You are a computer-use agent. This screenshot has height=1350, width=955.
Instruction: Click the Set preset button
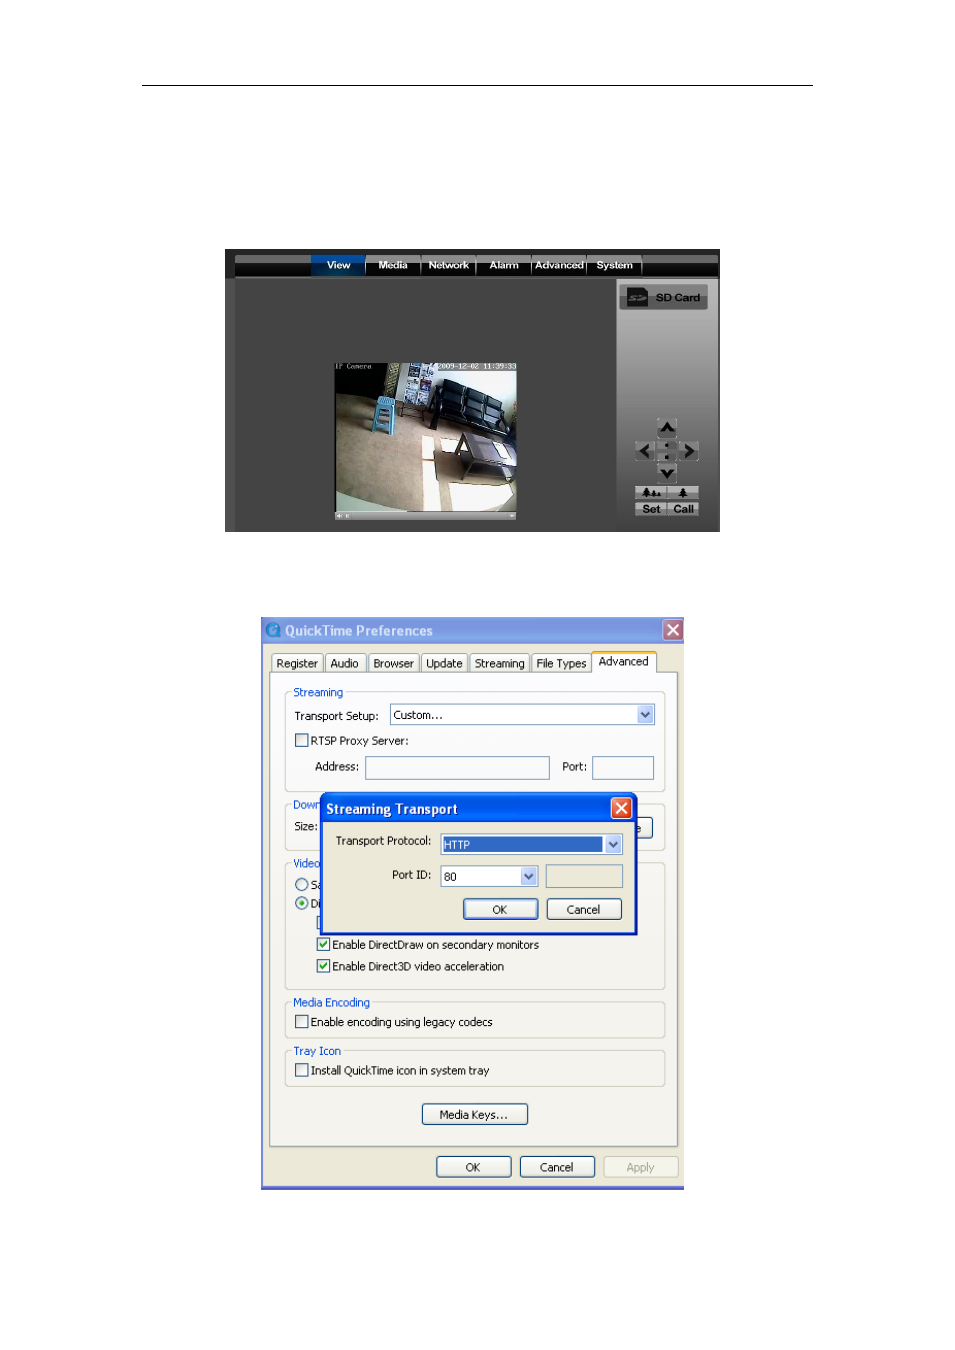(651, 509)
